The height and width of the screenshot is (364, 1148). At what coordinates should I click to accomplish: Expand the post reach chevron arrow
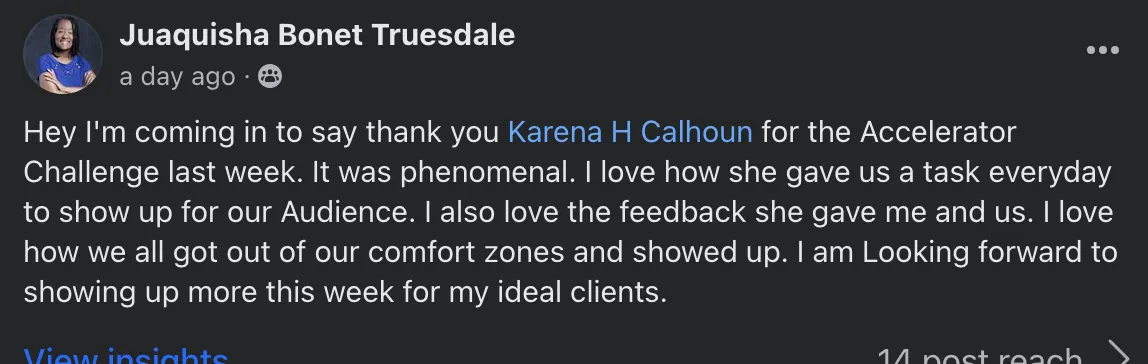pos(1118,353)
